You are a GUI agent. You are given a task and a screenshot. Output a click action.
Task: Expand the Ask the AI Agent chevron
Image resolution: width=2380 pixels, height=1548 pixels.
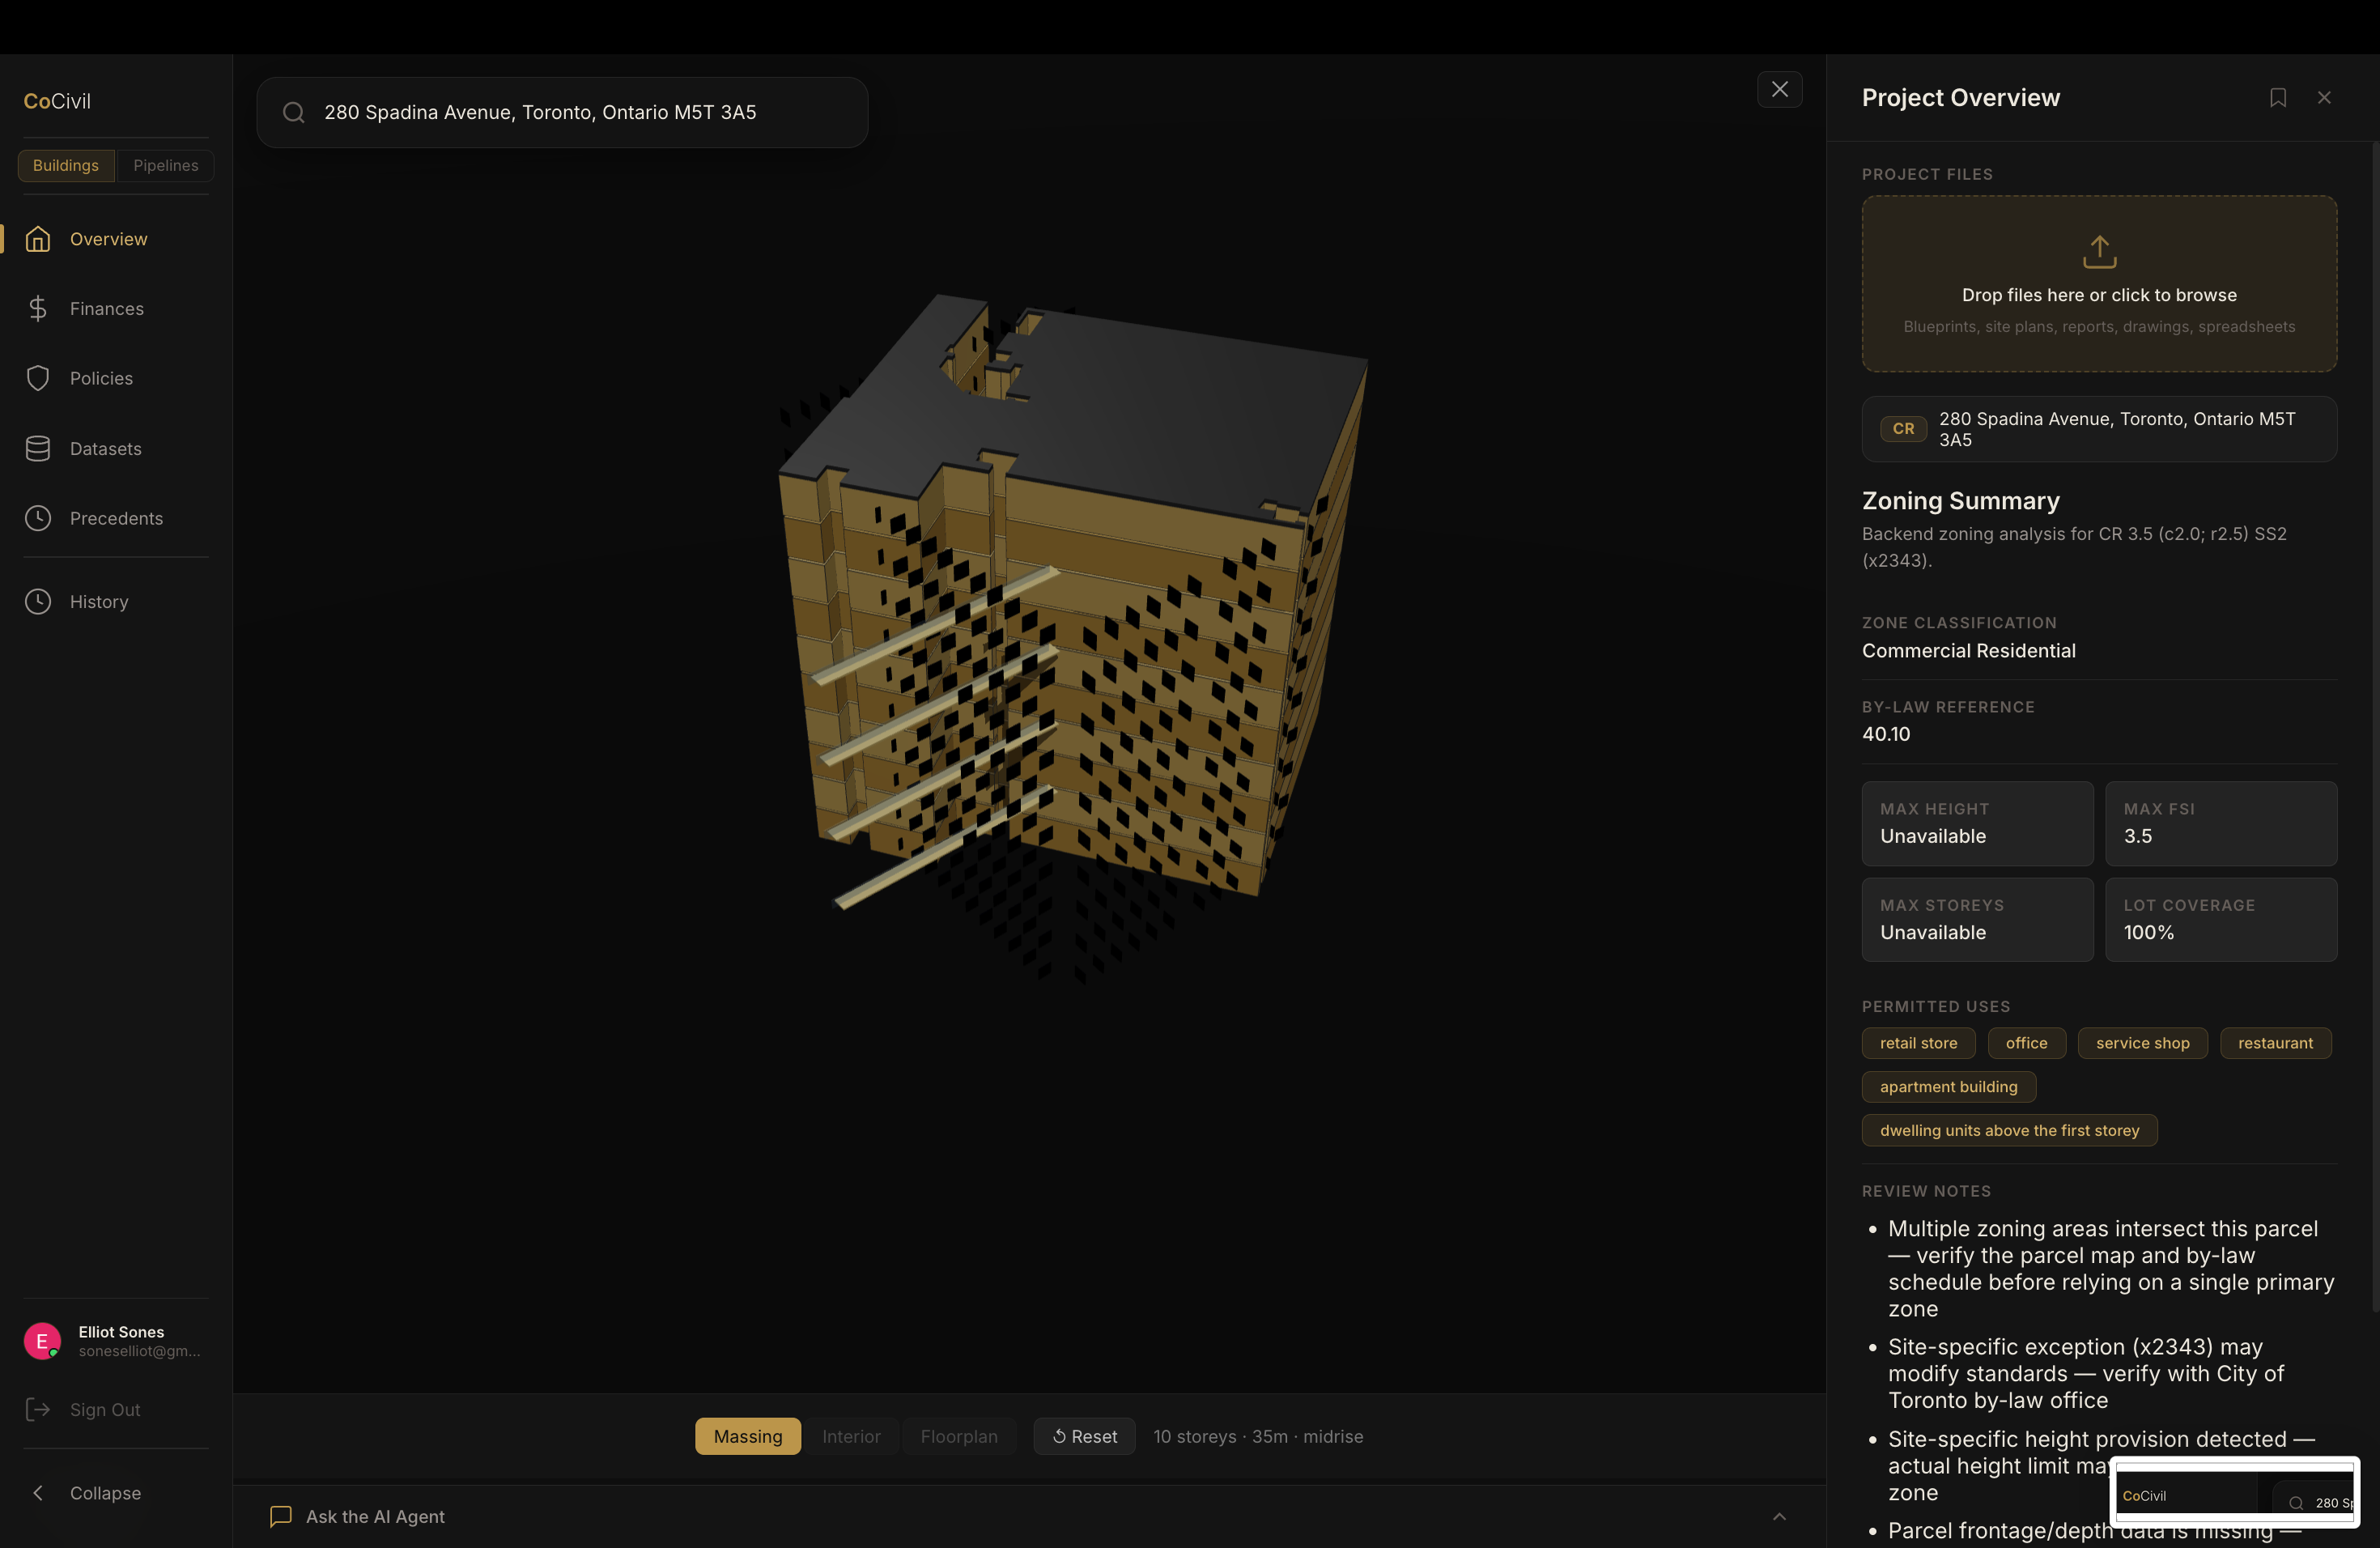click(x=1779, y=1516)
